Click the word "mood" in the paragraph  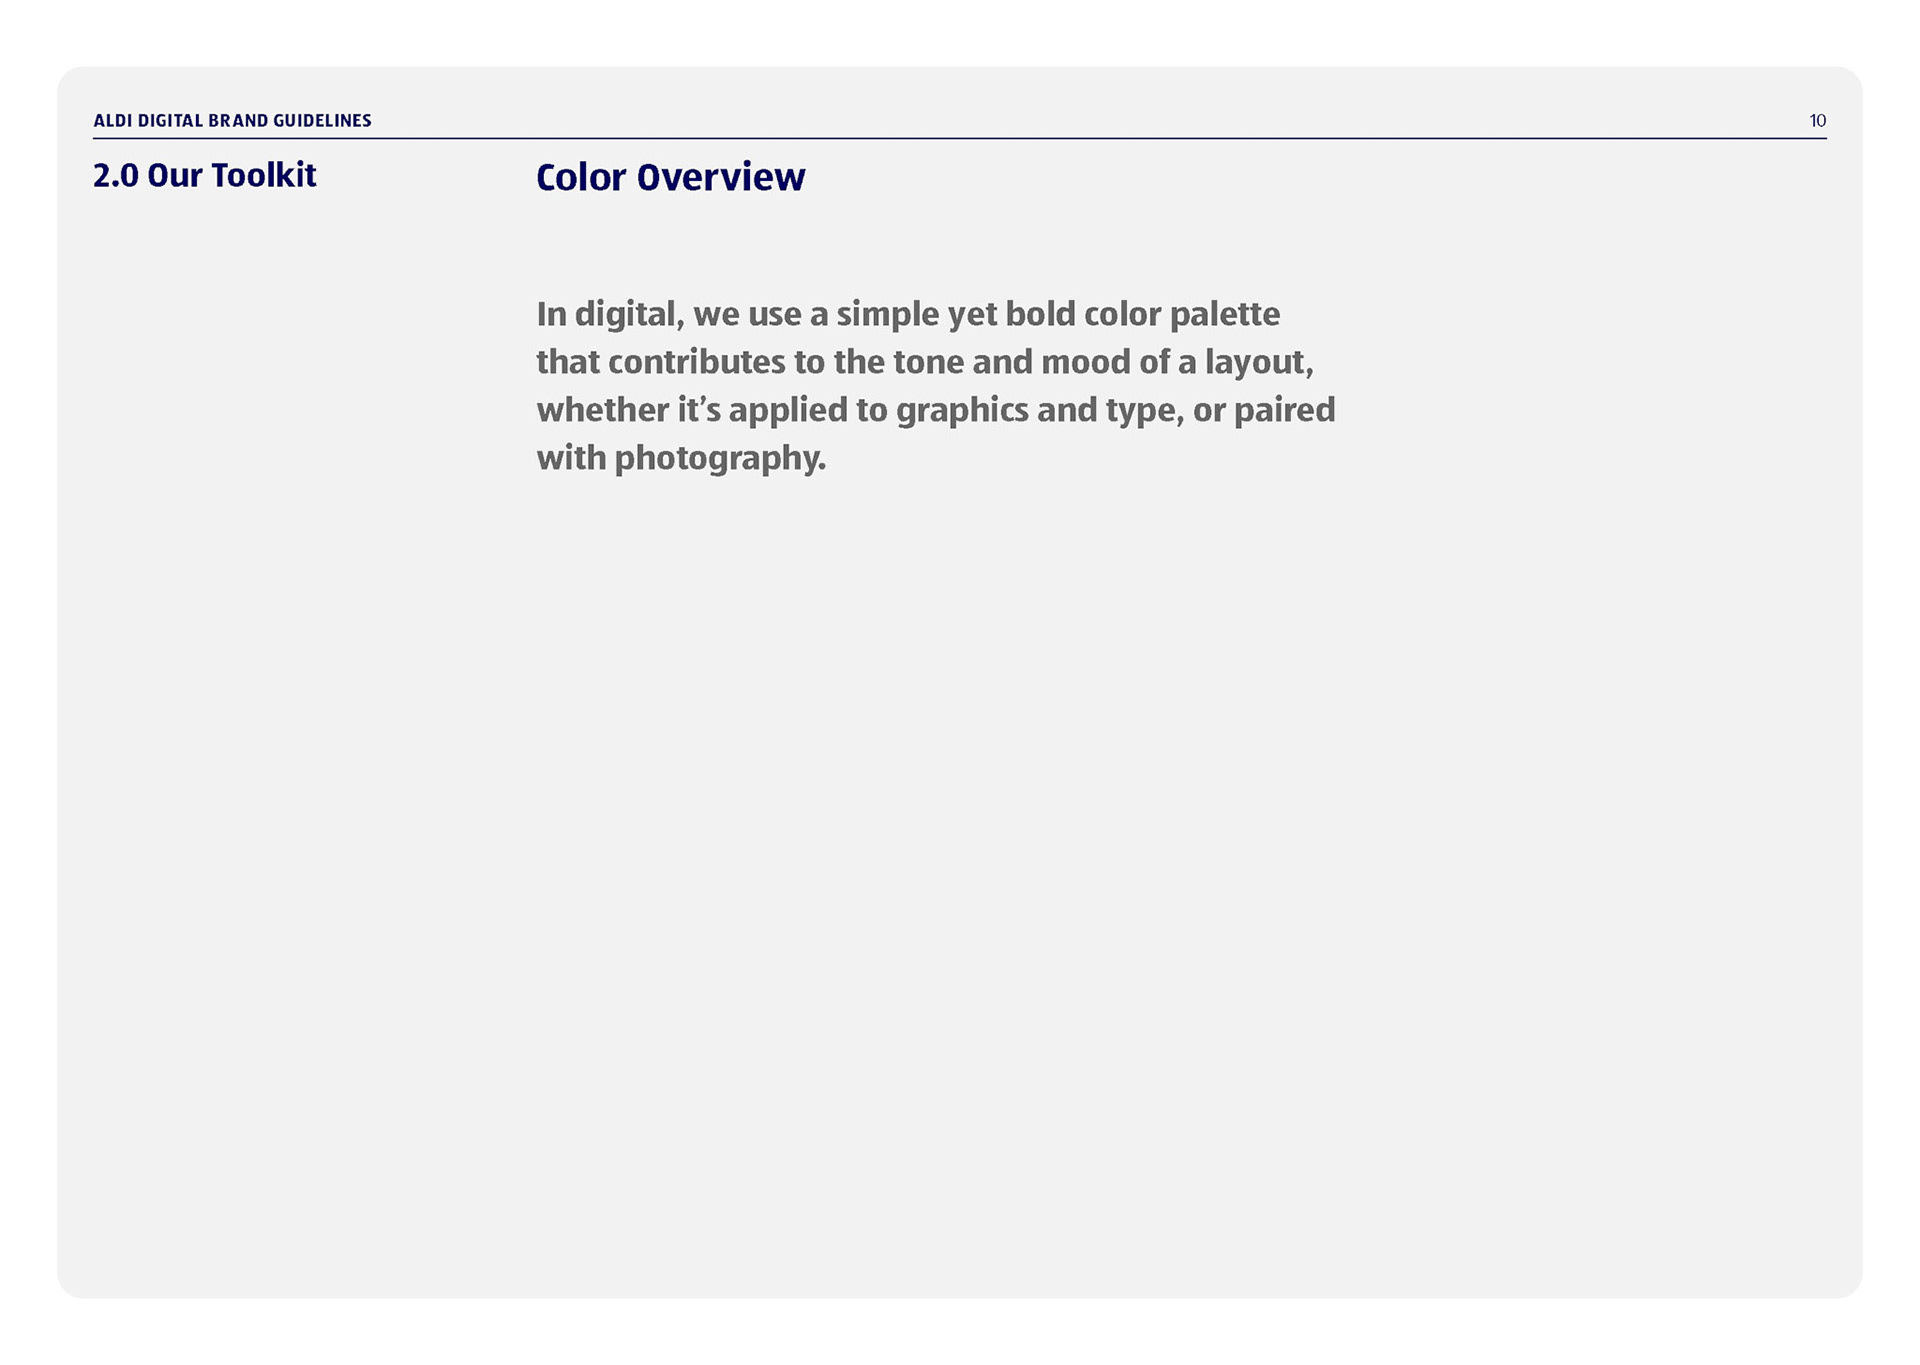[x=1085, y=362]
